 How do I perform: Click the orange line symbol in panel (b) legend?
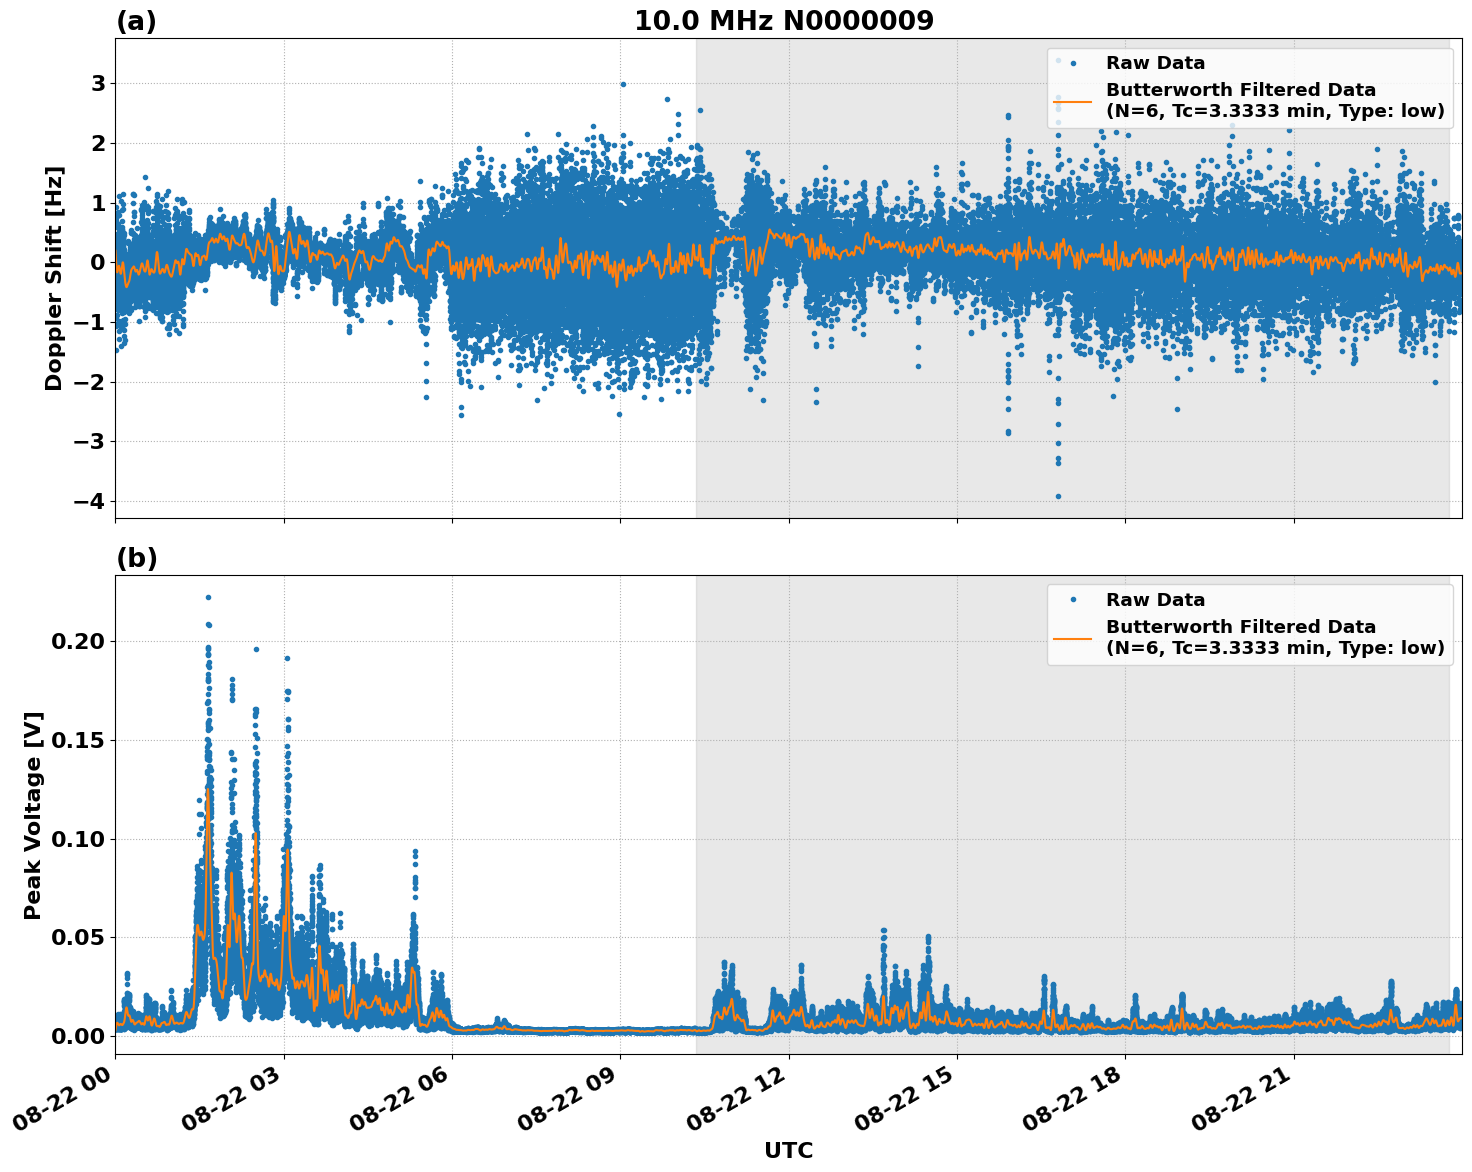tap(1073, 638)
